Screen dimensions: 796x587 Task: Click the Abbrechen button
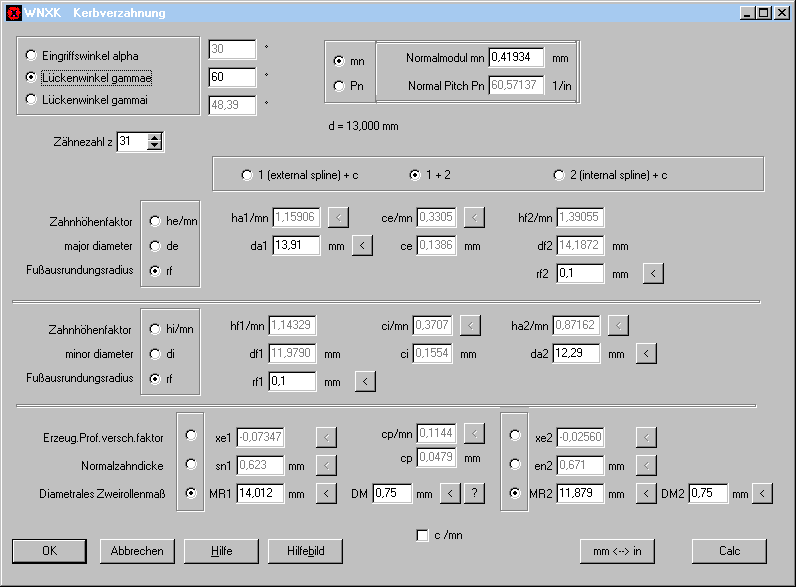pyautogui.click(x=137, y=550)
